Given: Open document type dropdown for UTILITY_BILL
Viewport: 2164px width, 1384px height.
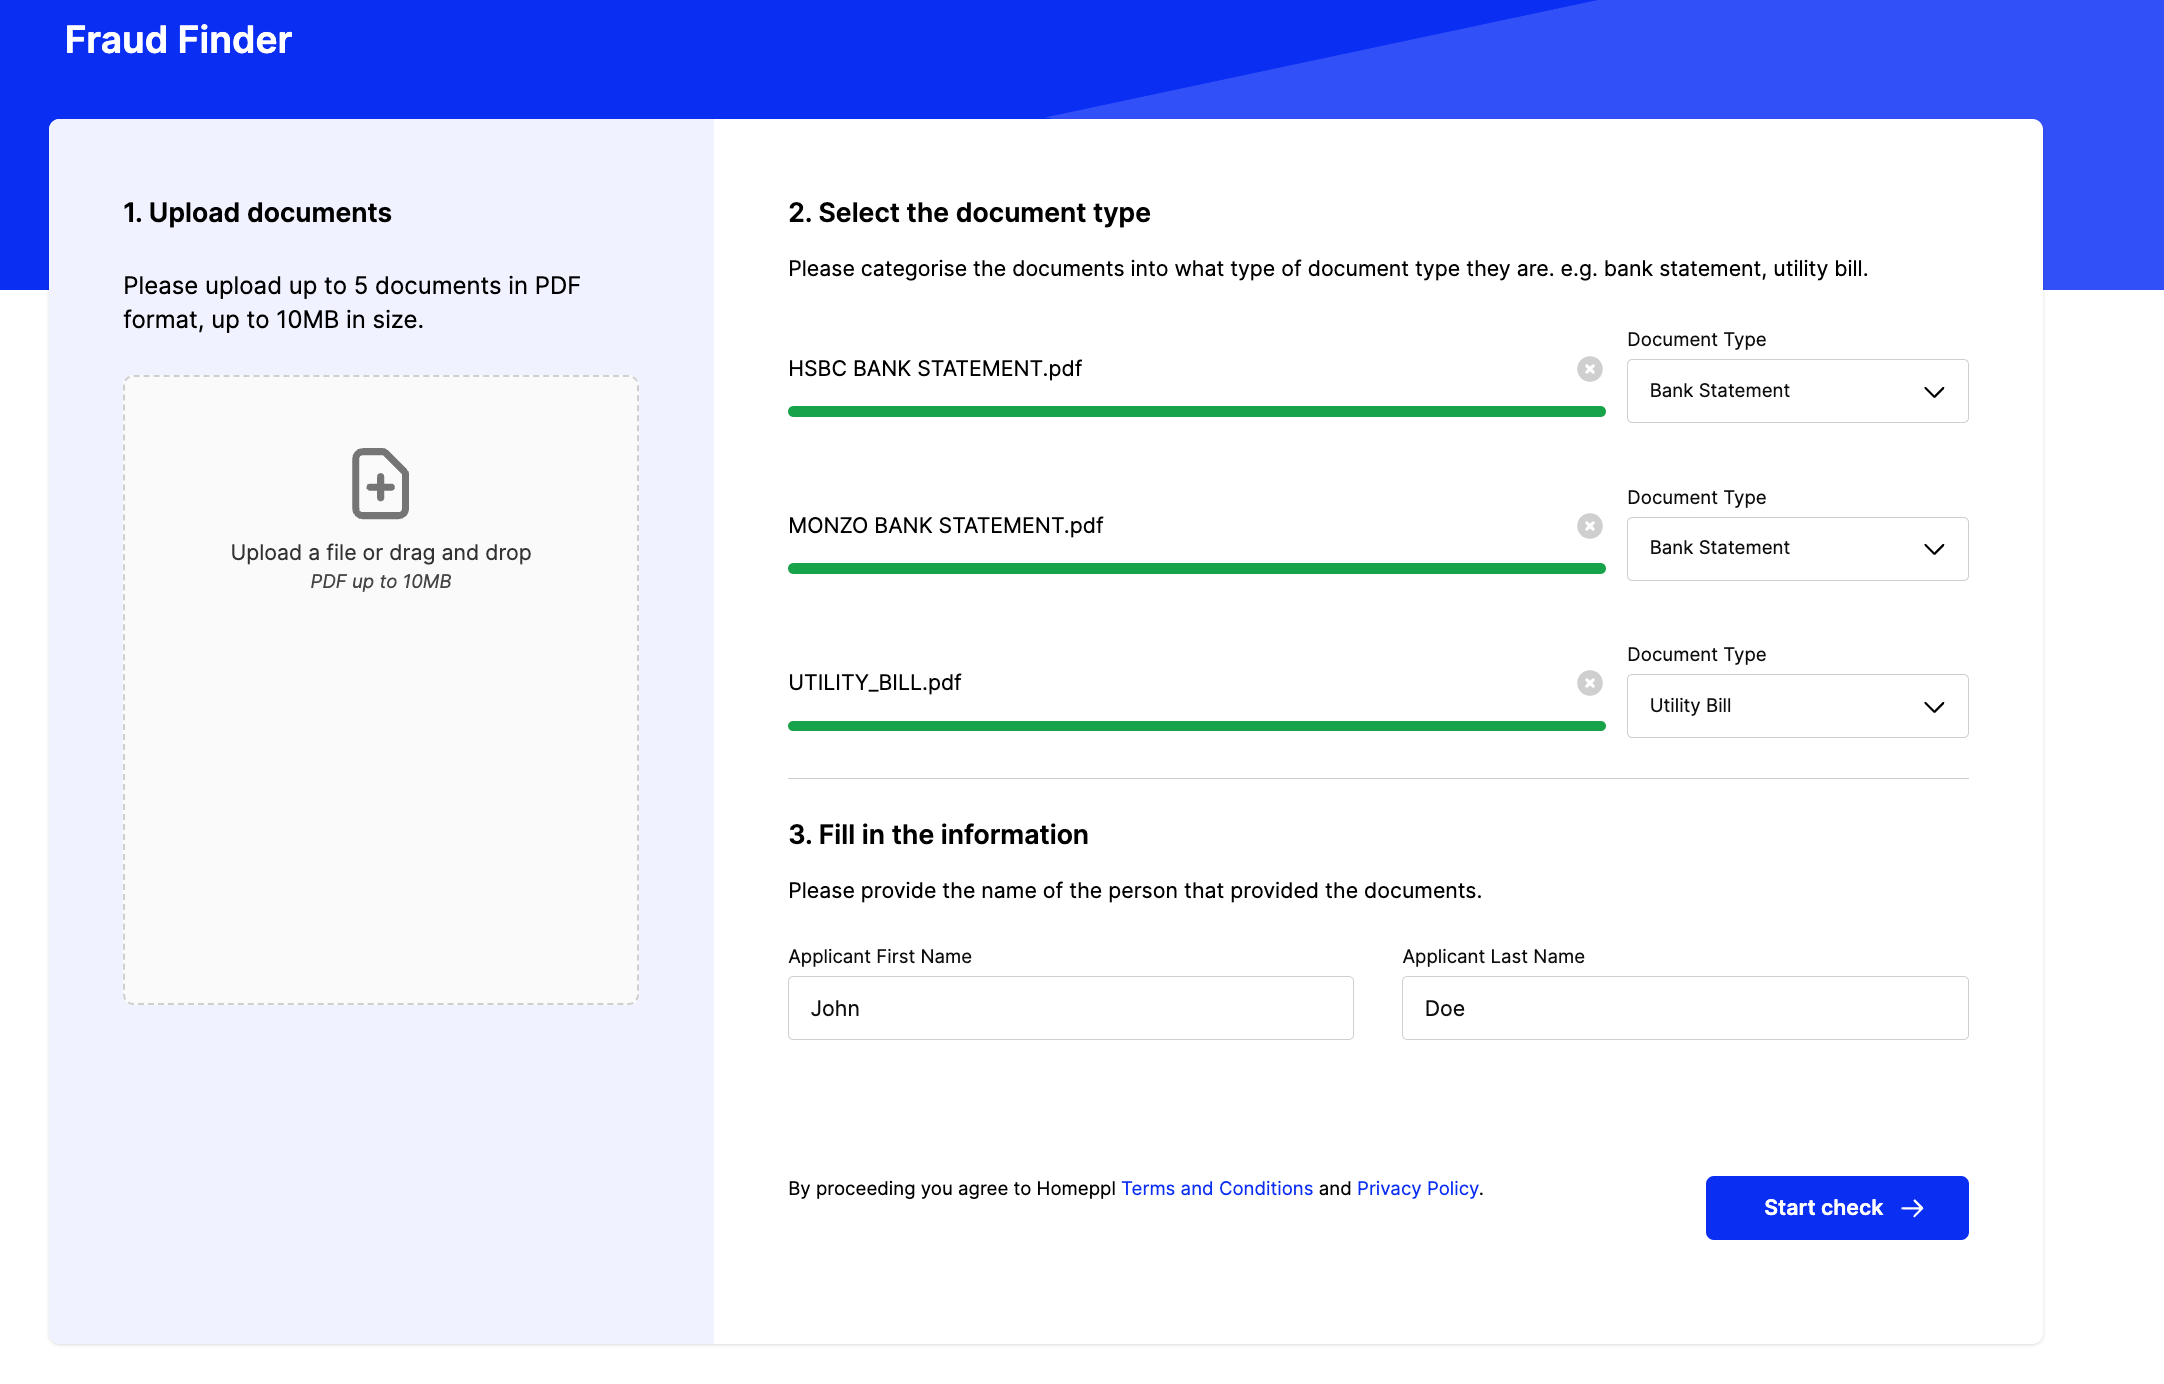Looking at the screenshot, I should (1797, 706).
